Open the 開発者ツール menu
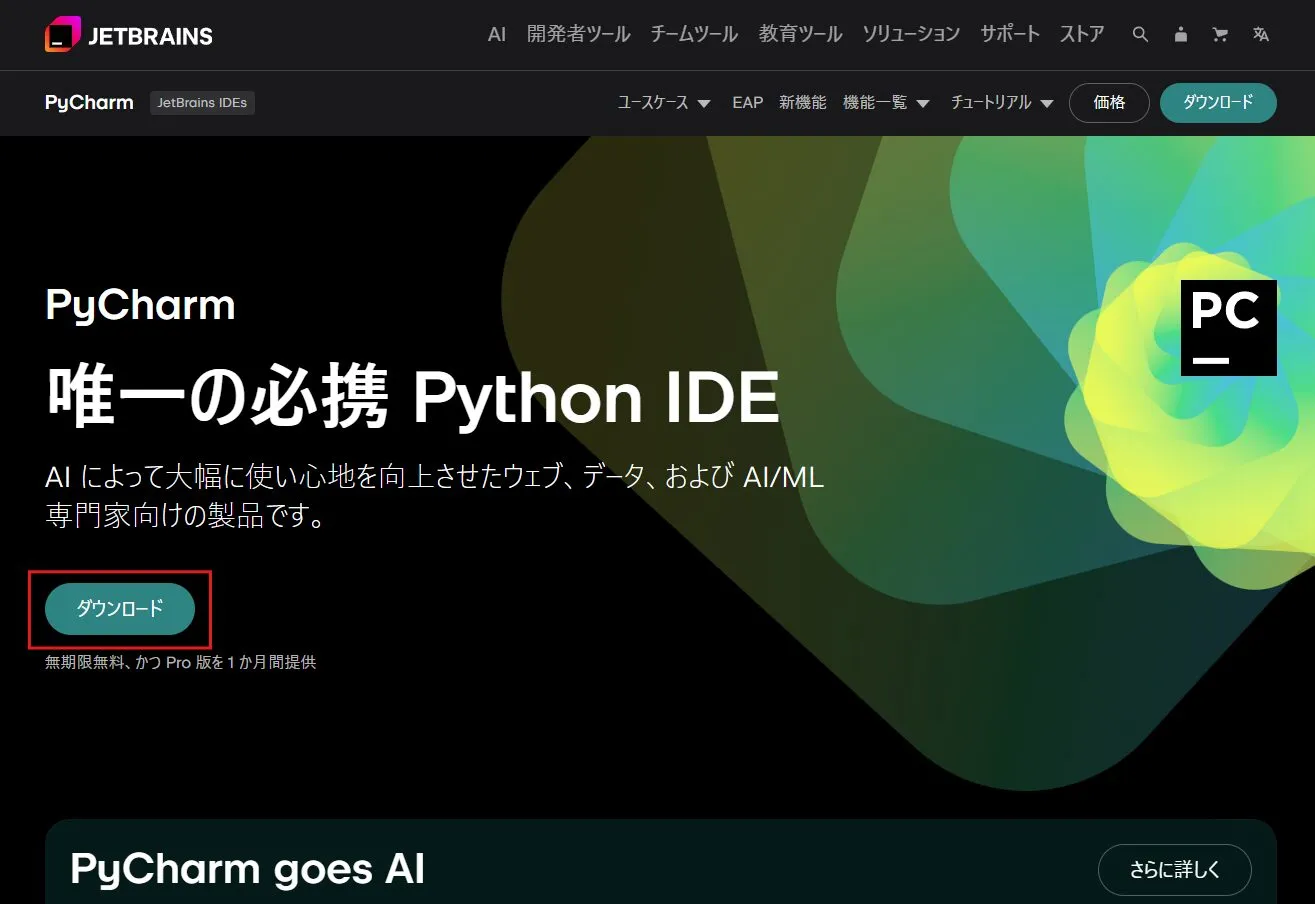1315x904 pixels. tap(579, 34)
